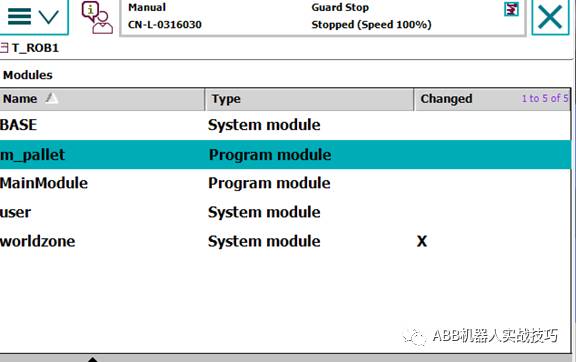Close the Modules view with the X button
The width and height of the screenshot is (576, 362).
point(550,17)
